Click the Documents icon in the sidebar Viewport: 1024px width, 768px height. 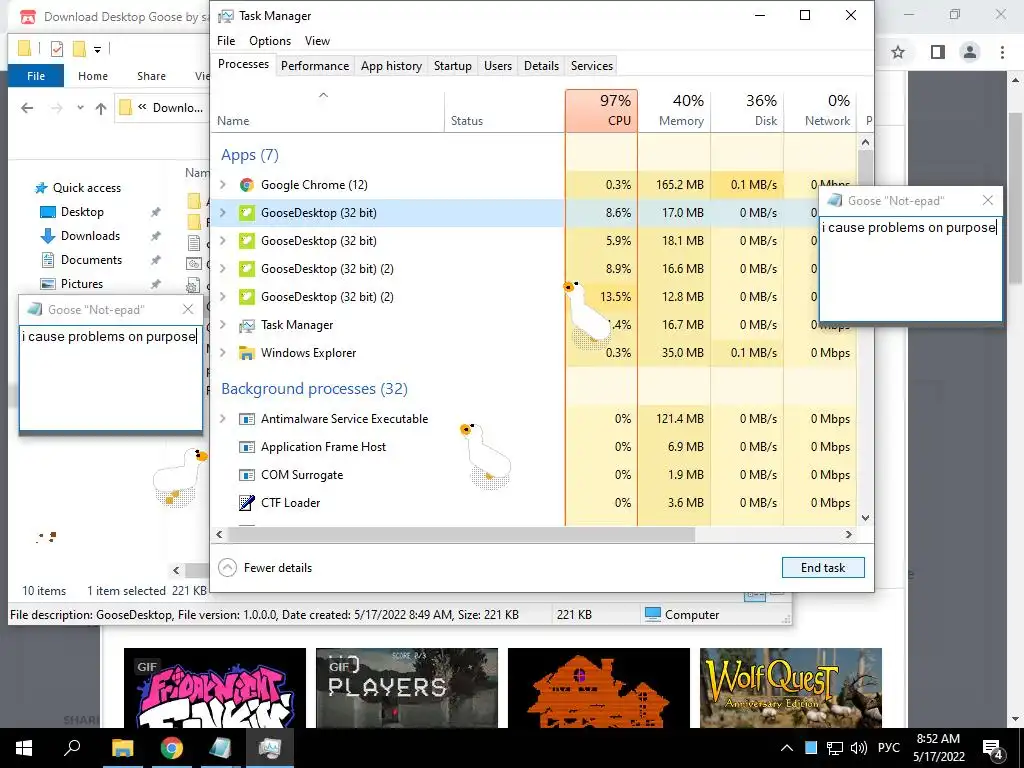(48, 260)
